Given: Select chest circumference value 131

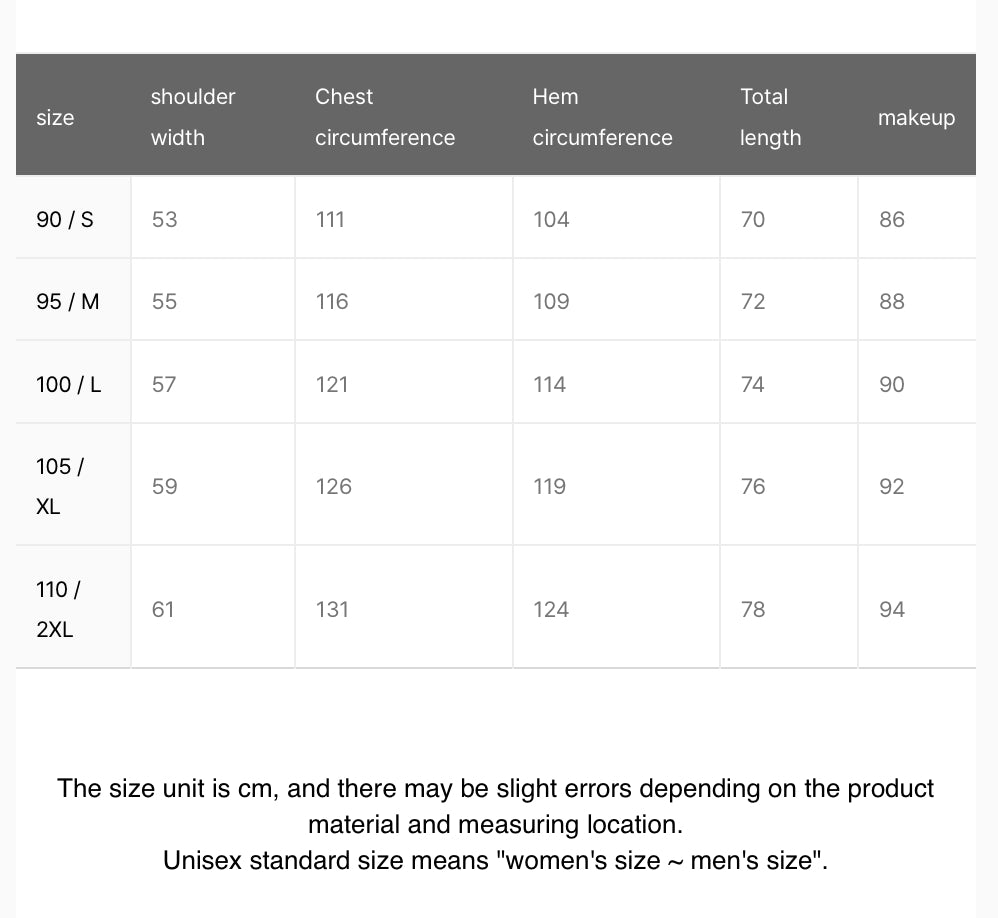Looking at the screenshot, I should pos(332,609).
